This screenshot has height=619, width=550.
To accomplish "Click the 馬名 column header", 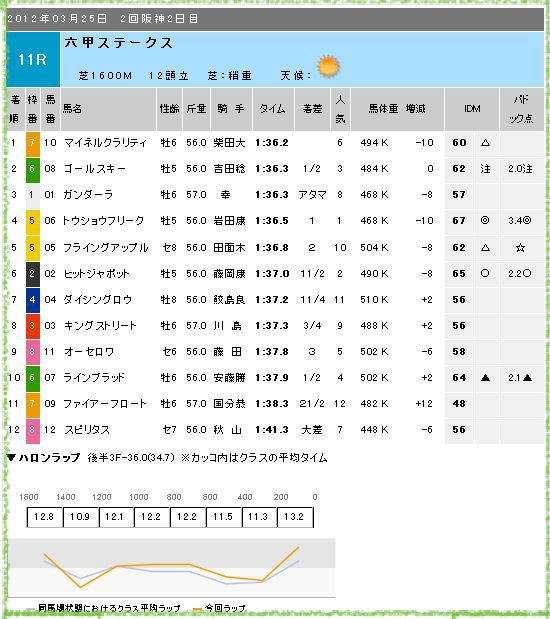I will point(72,109).
